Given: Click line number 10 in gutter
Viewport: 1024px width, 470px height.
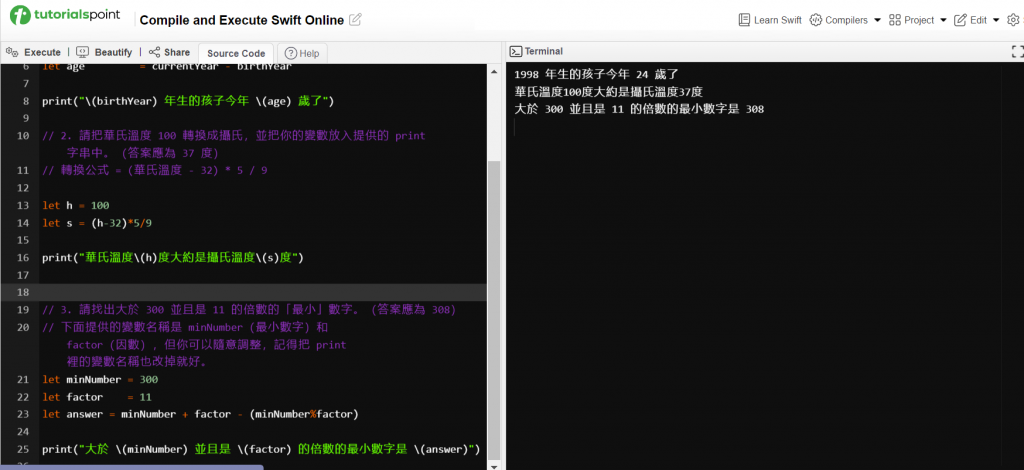Looking at the screenshot, I should pyautogui.click(x=23, y=136).
